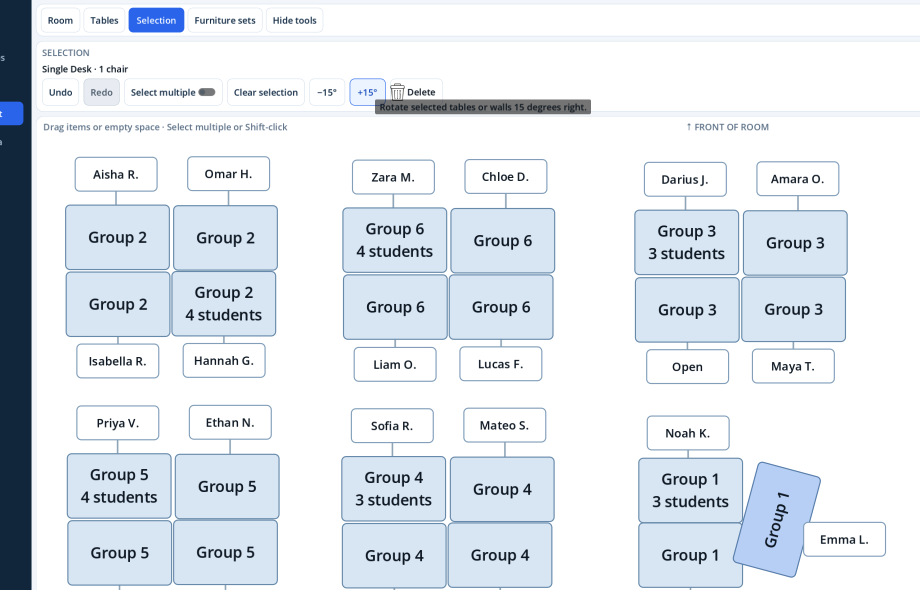
Task: Select Amara O. chair label
Action: 797,179
